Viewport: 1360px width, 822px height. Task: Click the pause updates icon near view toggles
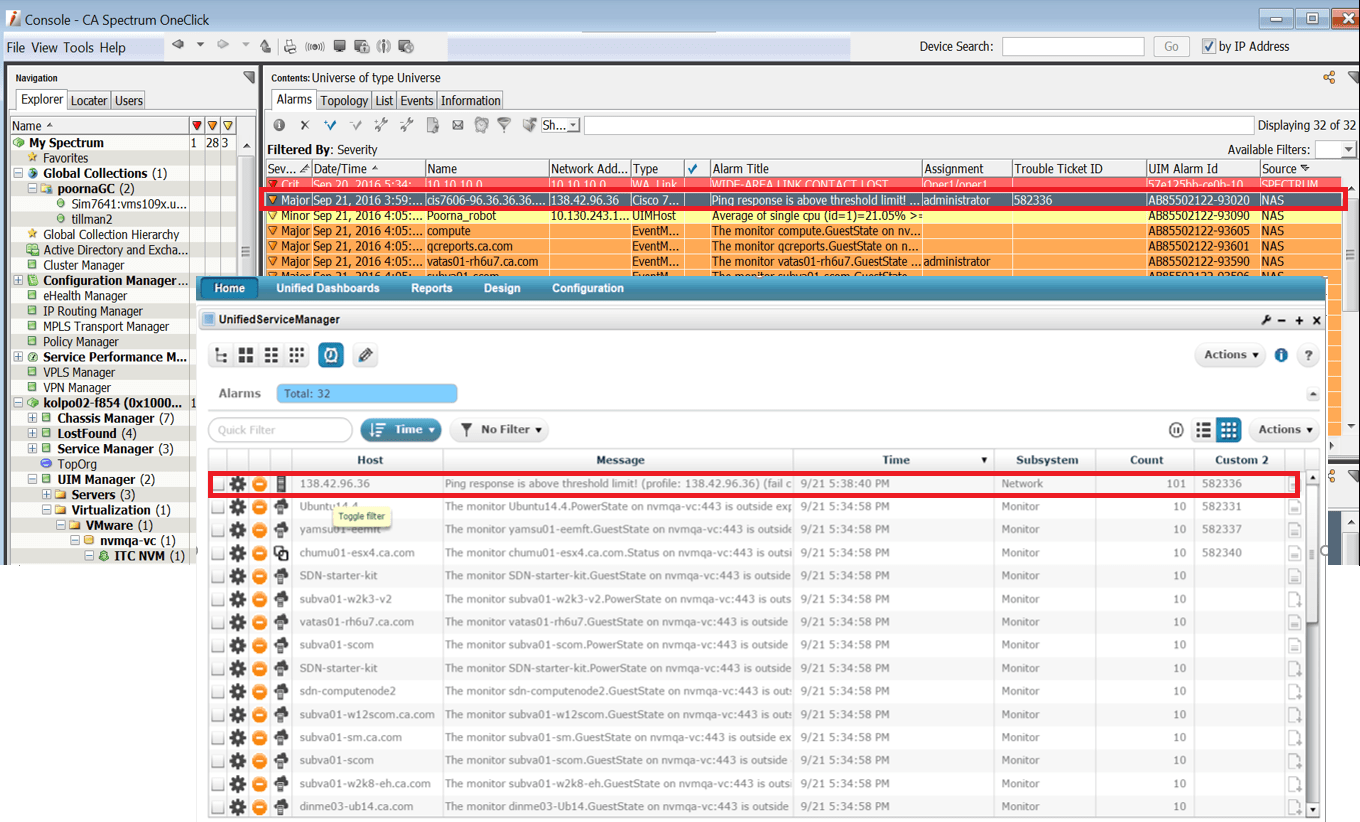coord(1176,429)
